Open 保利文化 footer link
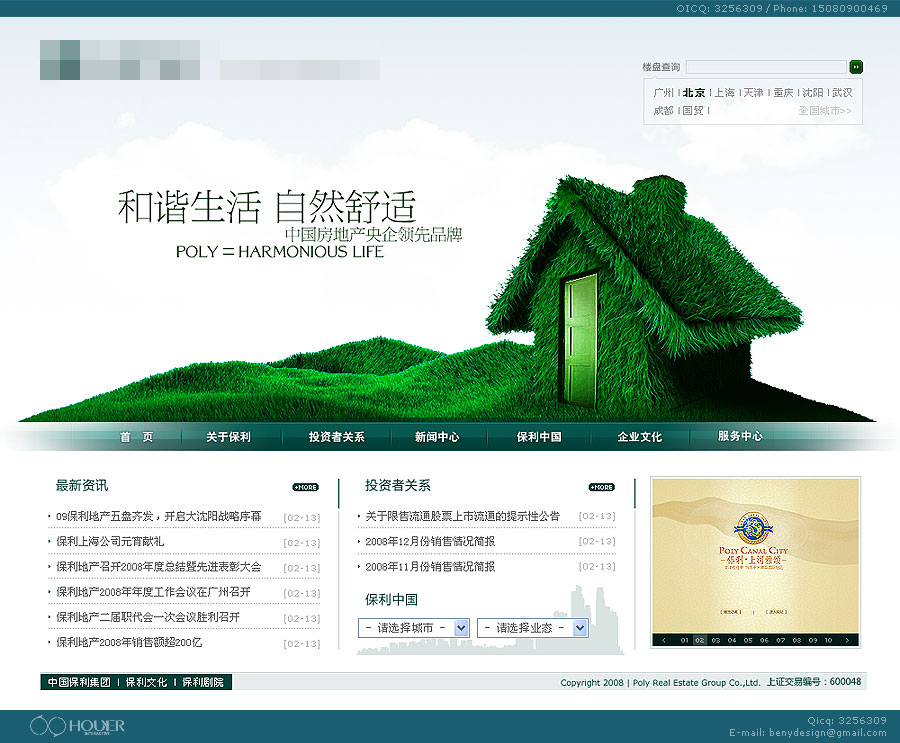900x743 pixels. [x=146, y=682]
